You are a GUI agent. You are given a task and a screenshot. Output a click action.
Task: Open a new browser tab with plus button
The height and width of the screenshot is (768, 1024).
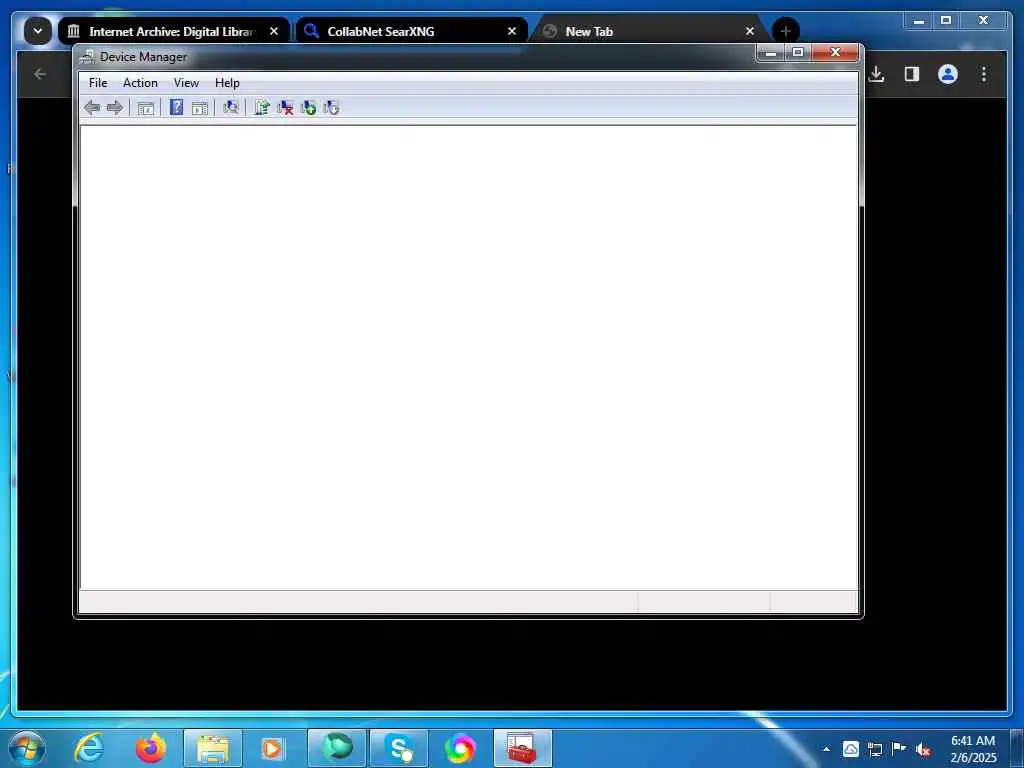786,31
